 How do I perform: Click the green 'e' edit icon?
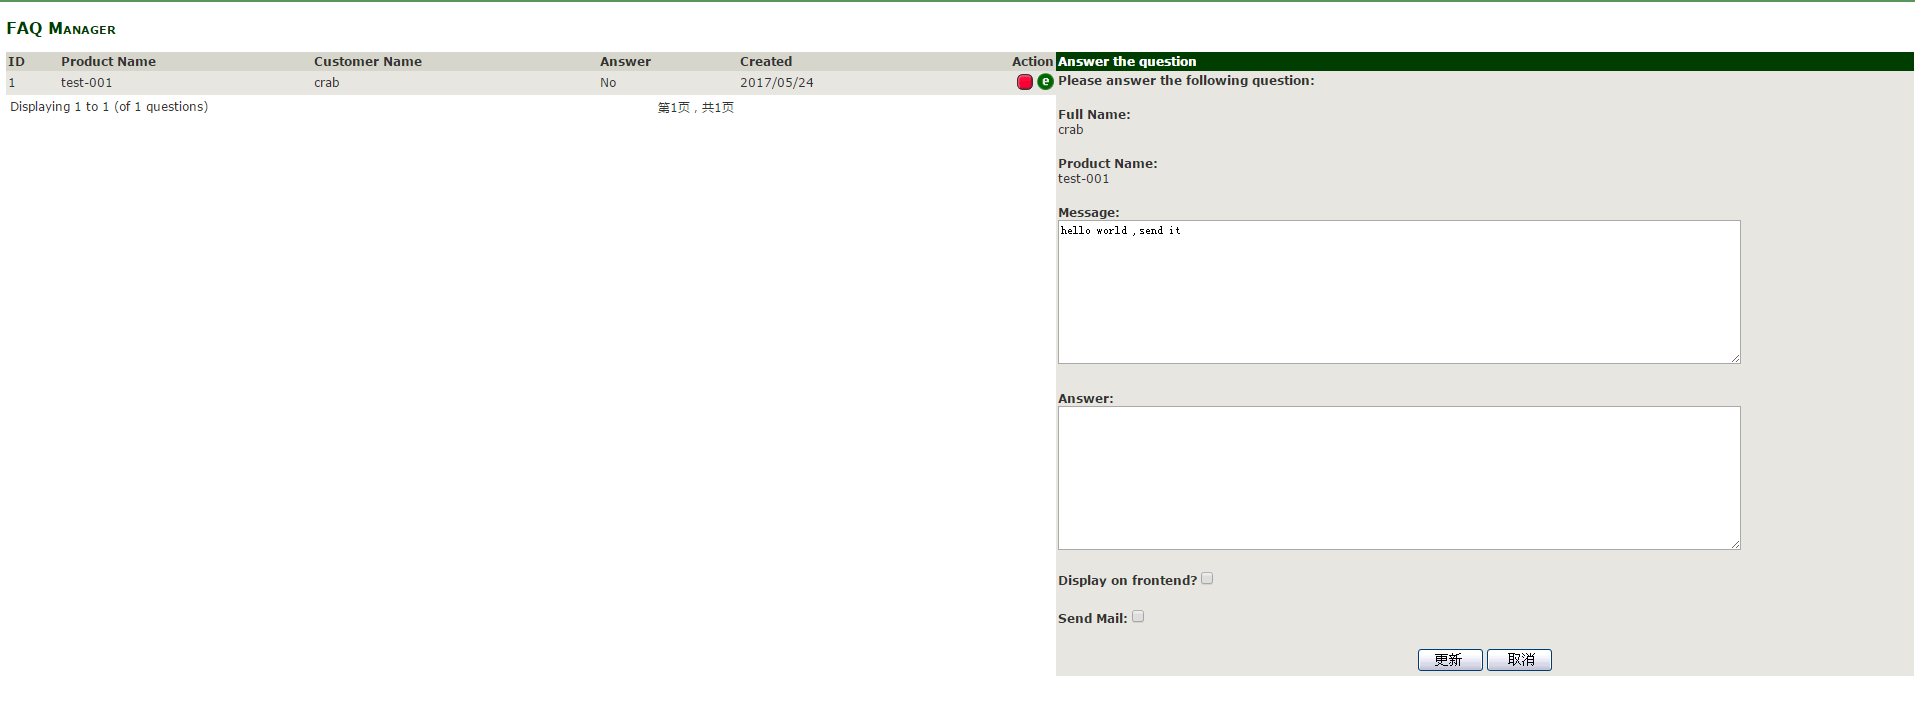pos(1045,82)
